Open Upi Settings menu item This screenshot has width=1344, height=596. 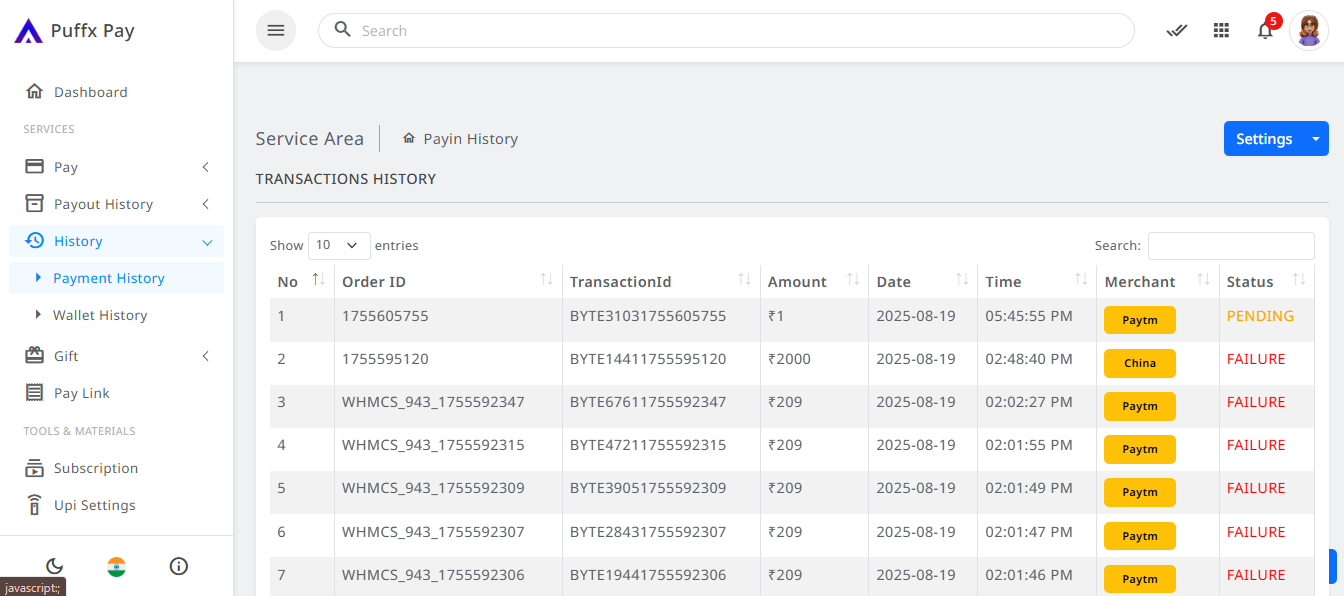tap(116, 505)
